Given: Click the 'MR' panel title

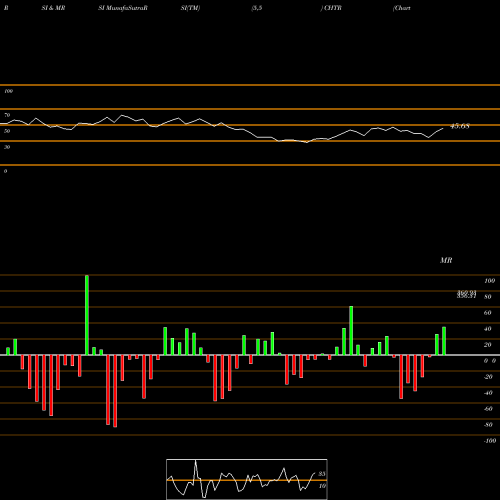Looking at the screenshot, I should click(x=446, y=260).
